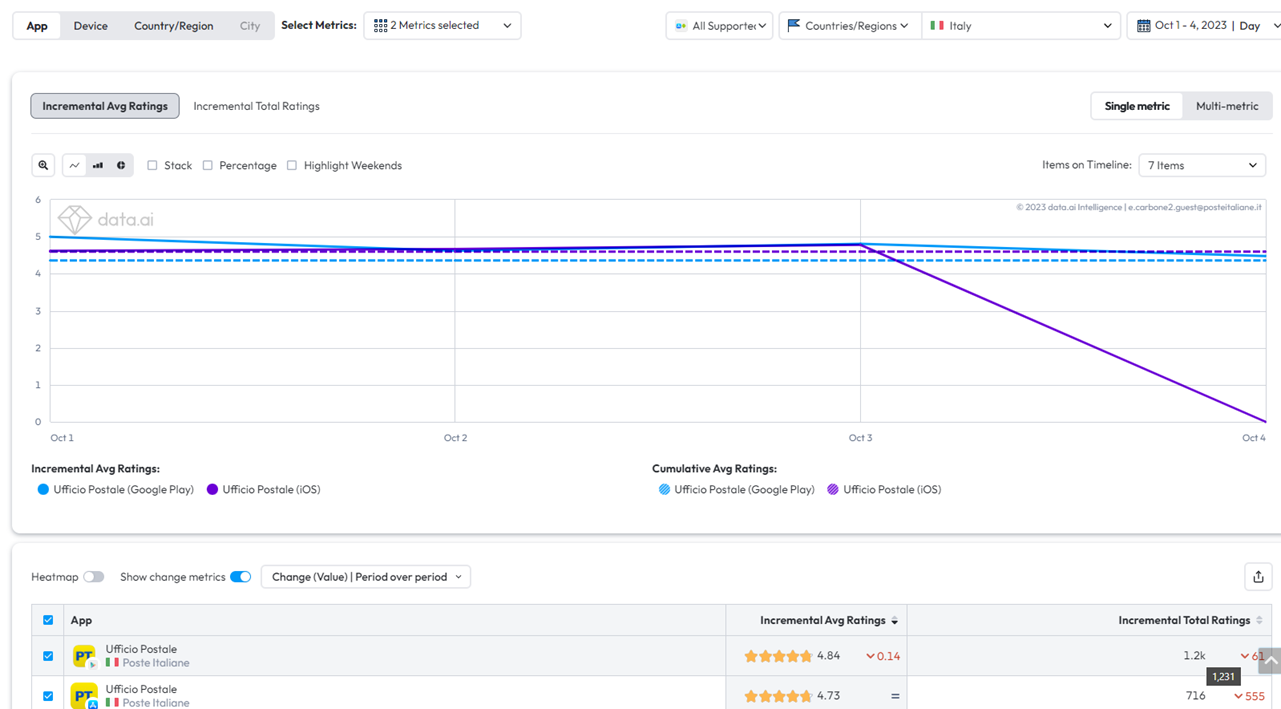Click the 4.84 average rating value

click(x=828, y=656)
